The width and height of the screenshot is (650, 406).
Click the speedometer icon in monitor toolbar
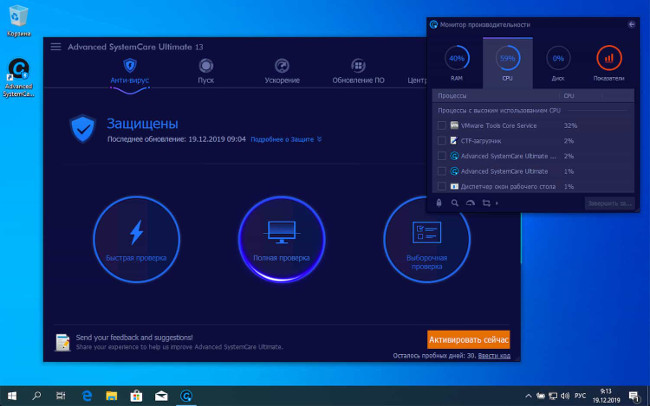click(469, 203)
